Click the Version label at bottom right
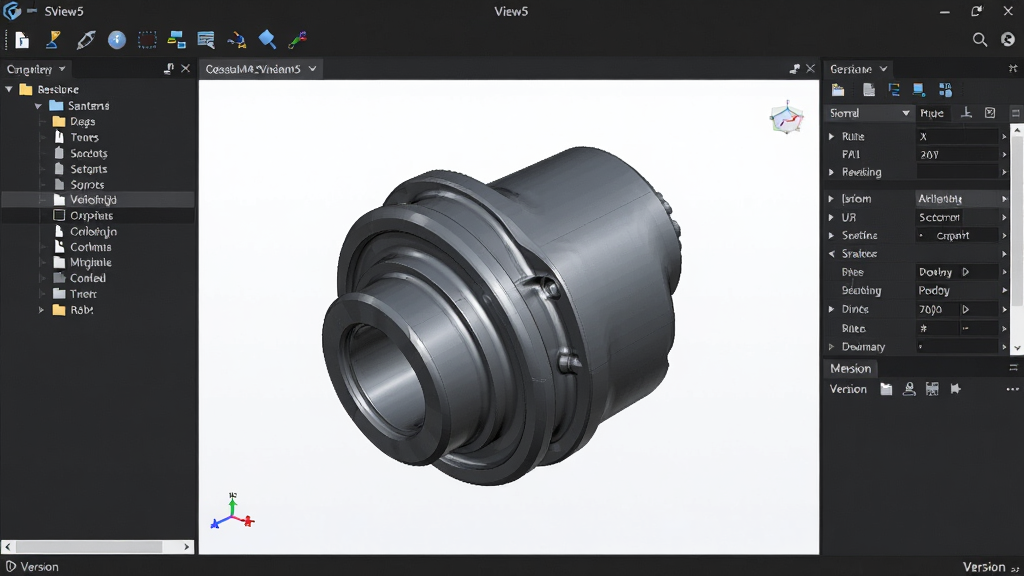 (984, 567)
